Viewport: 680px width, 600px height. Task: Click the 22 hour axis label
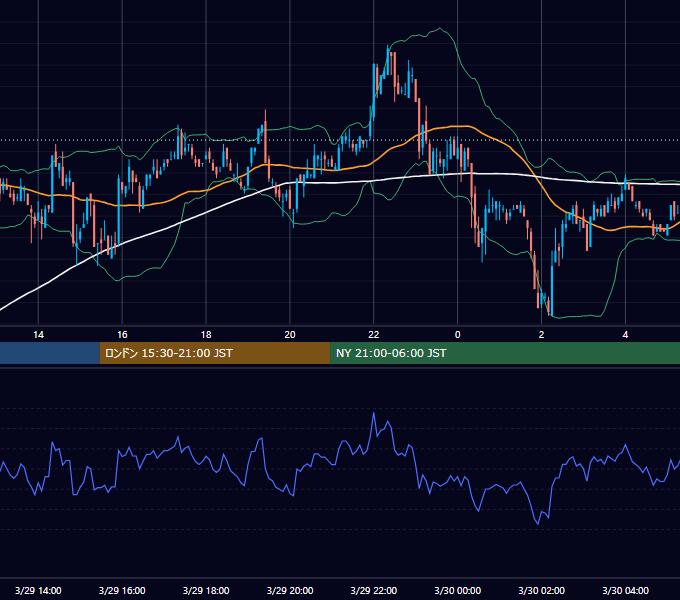pyautogui.click(x=373, y=335)
